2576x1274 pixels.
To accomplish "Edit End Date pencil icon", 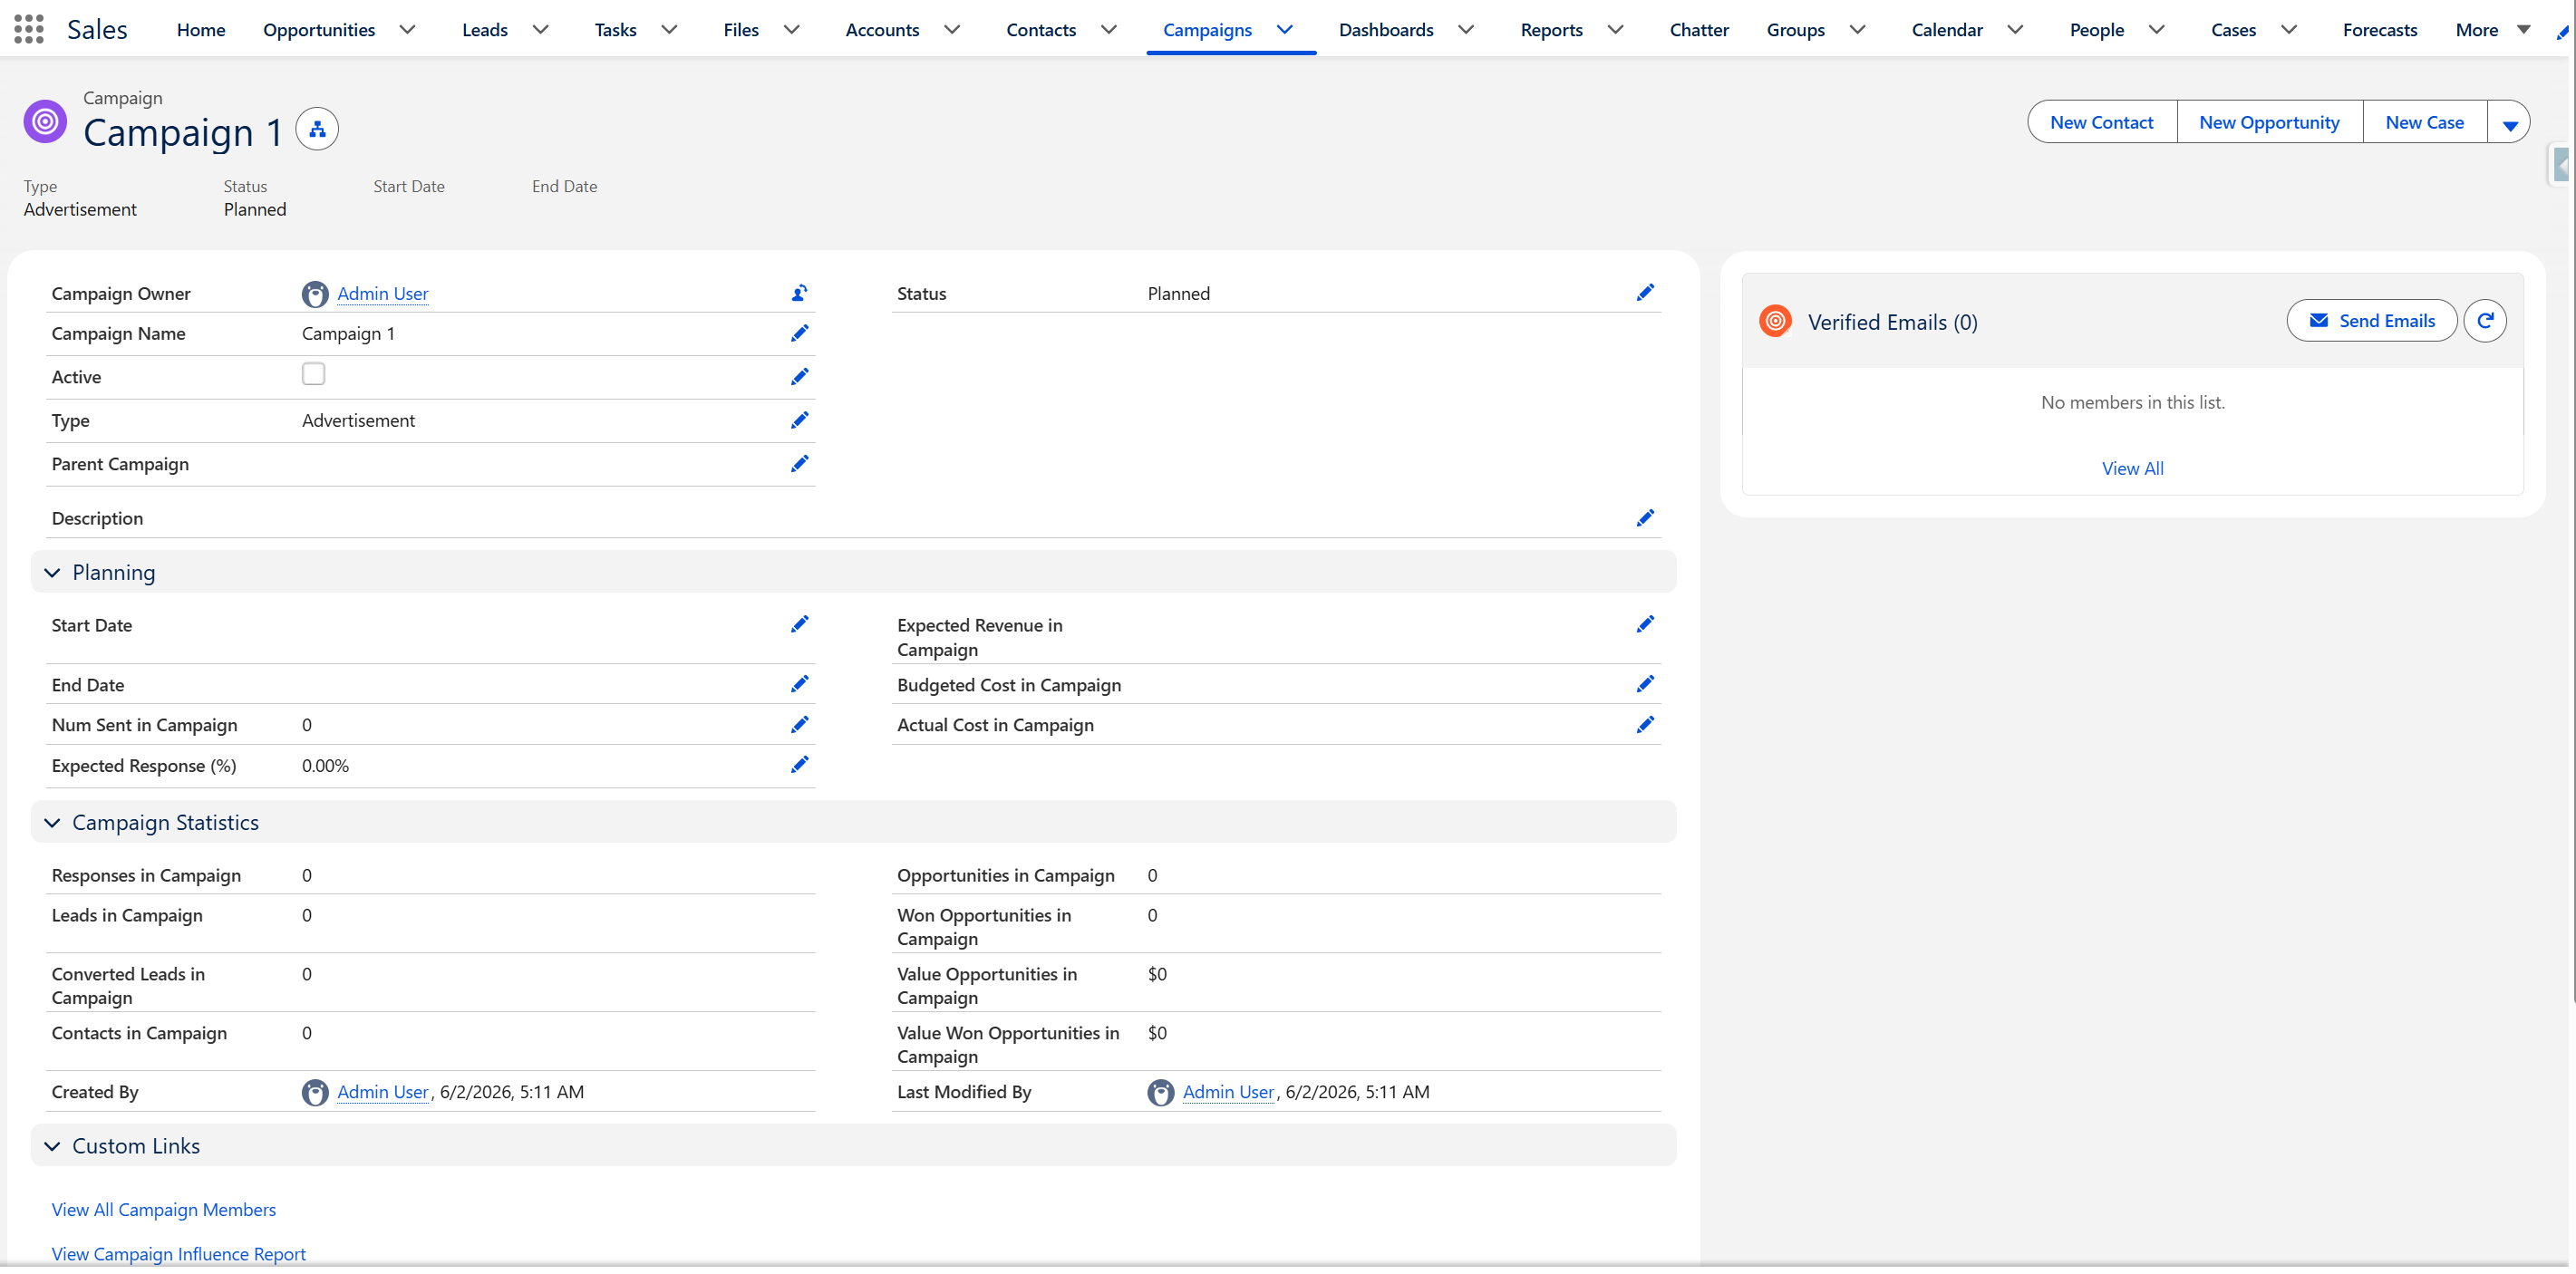I will click(800, 684).
